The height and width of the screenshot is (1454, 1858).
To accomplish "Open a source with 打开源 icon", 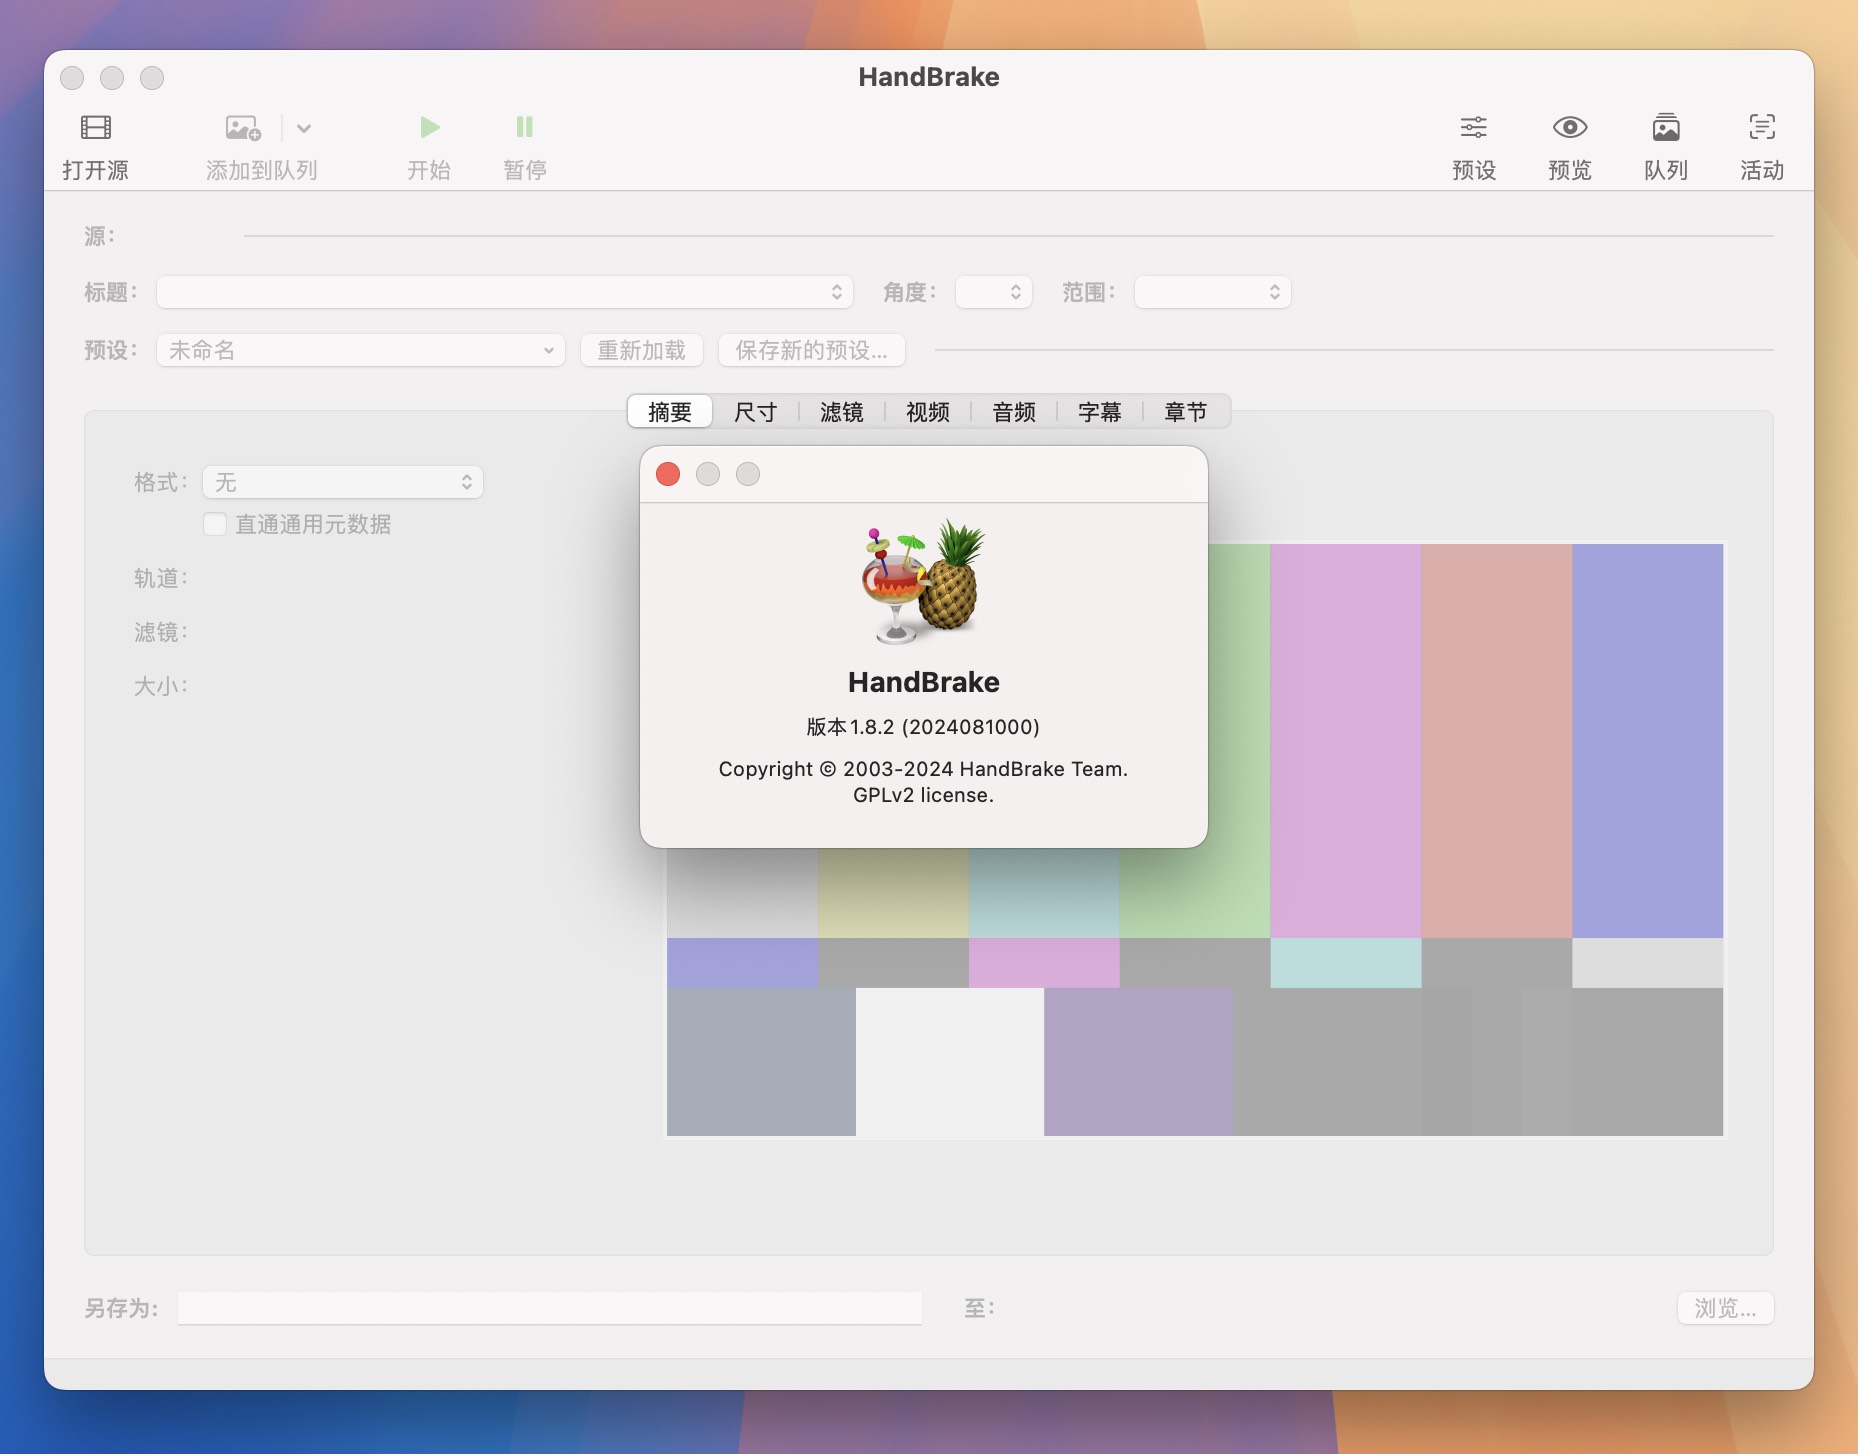I will click(x=96, y=128).
